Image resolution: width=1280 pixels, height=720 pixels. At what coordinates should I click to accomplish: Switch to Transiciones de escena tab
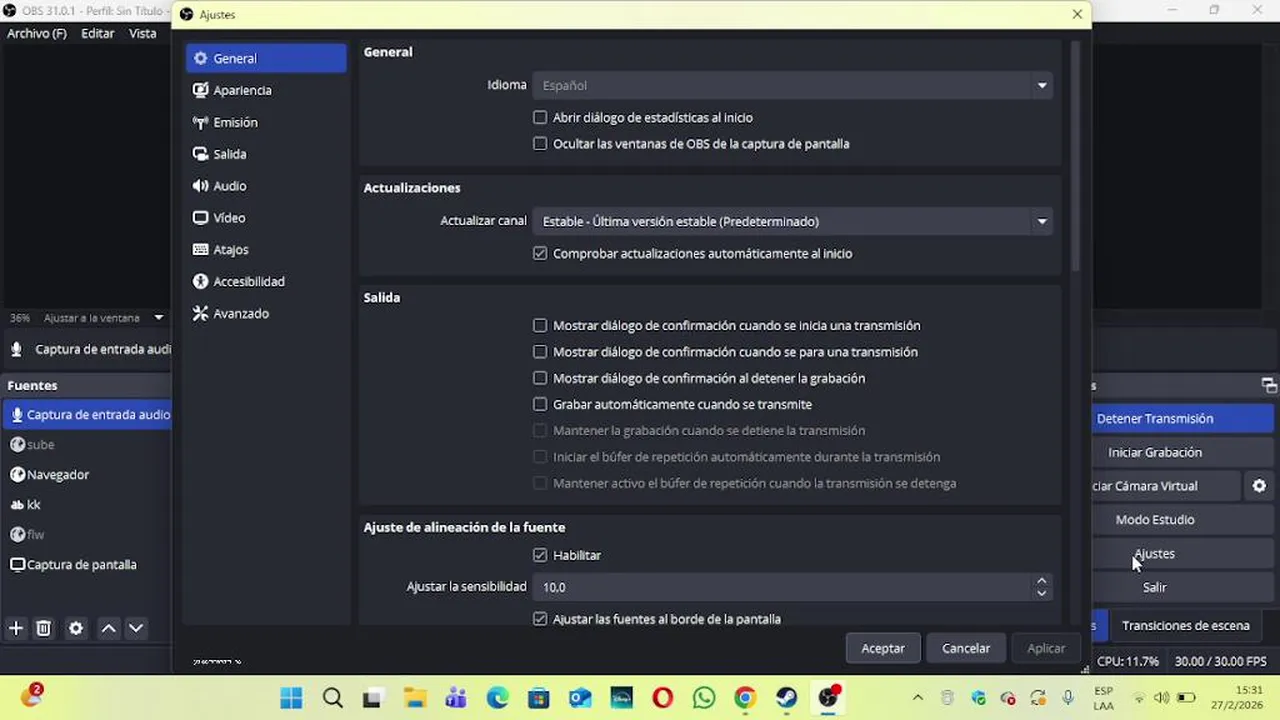tap(1185, 625)
